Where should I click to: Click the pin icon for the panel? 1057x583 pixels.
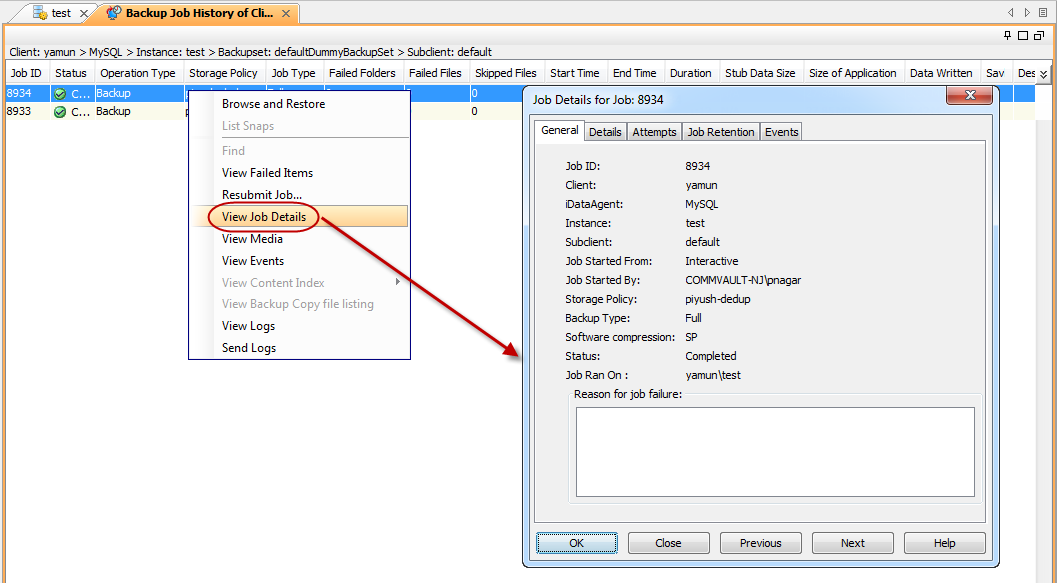tap(1008, 36)
